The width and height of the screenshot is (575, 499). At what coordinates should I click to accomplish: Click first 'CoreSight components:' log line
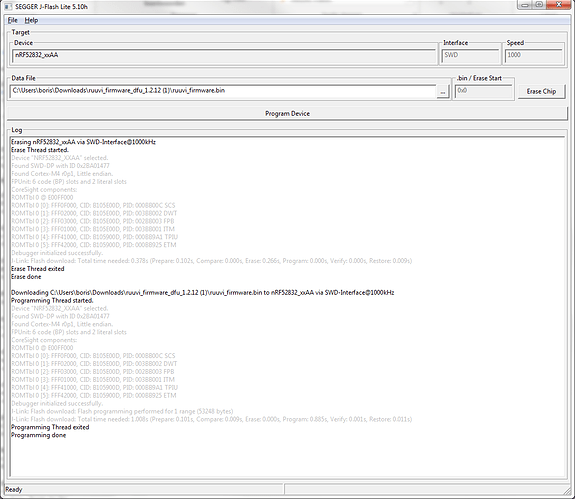click(44, 190)
